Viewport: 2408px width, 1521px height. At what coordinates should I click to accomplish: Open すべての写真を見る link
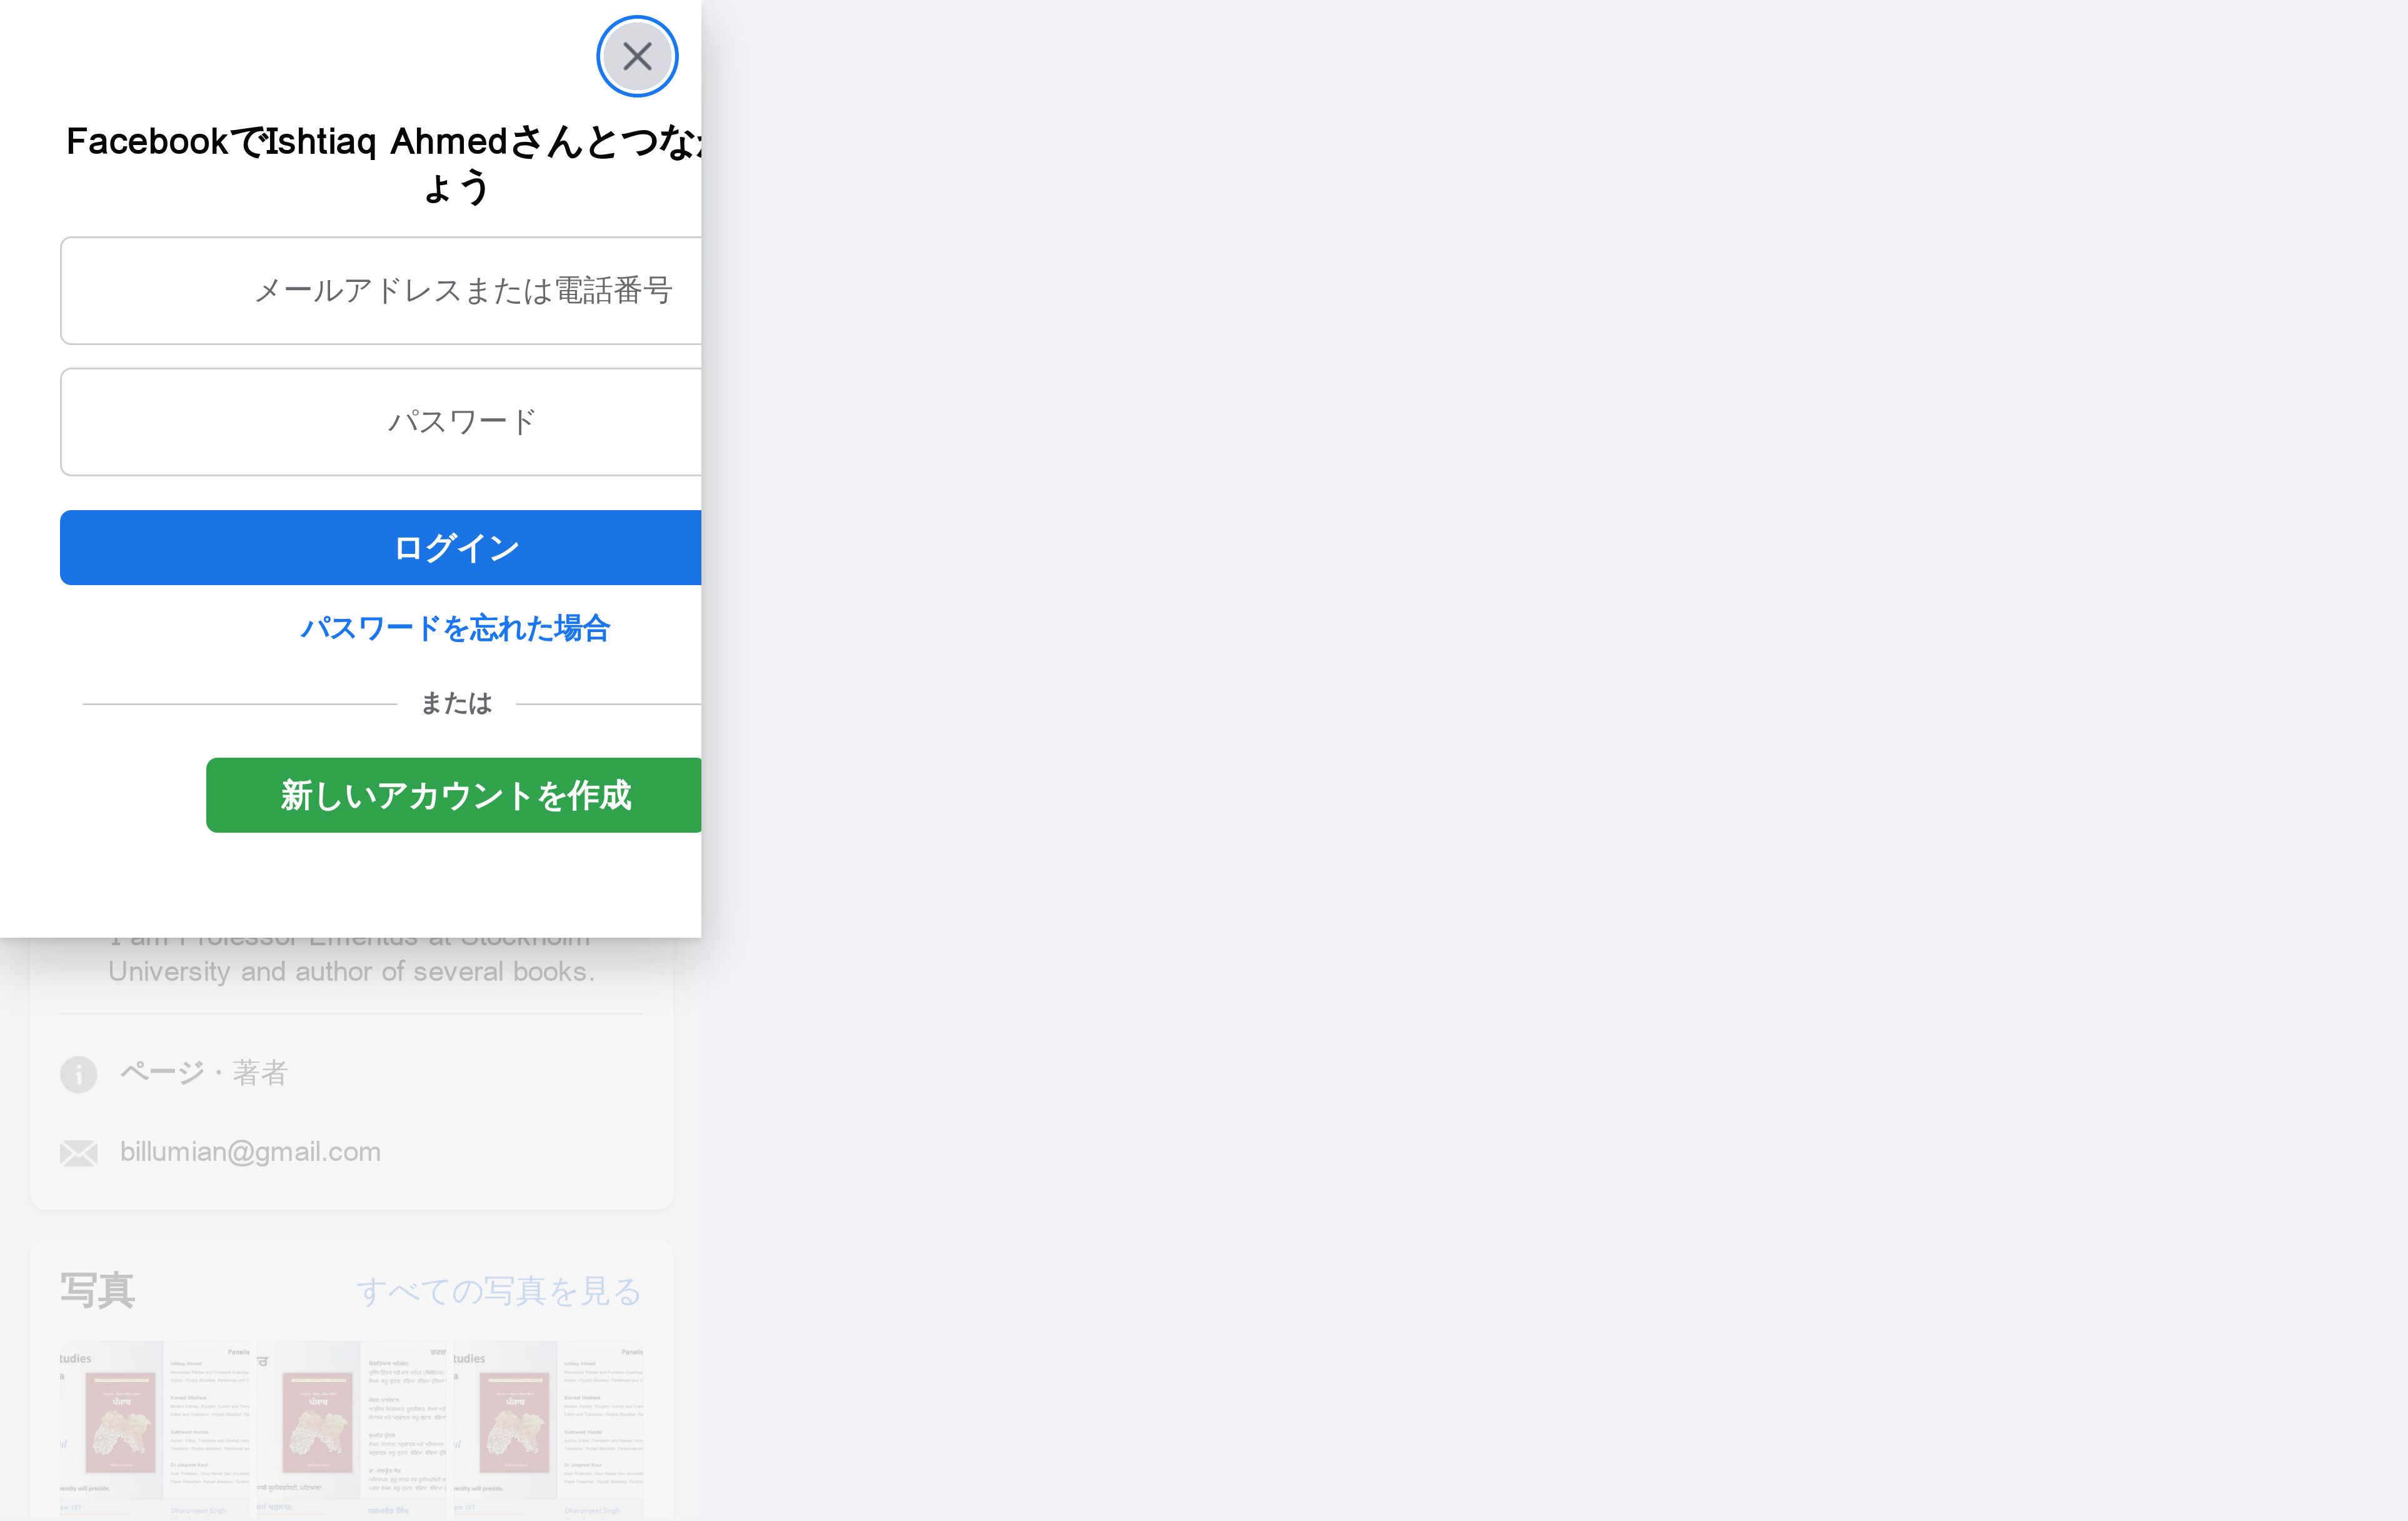coord(498,1291)
